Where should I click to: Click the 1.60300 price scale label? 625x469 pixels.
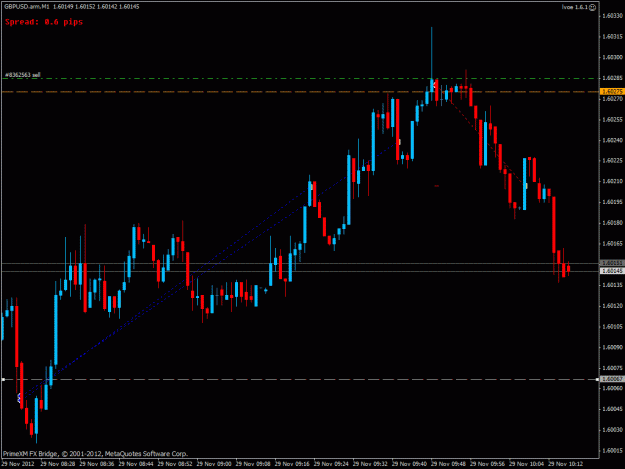point(613,57)
